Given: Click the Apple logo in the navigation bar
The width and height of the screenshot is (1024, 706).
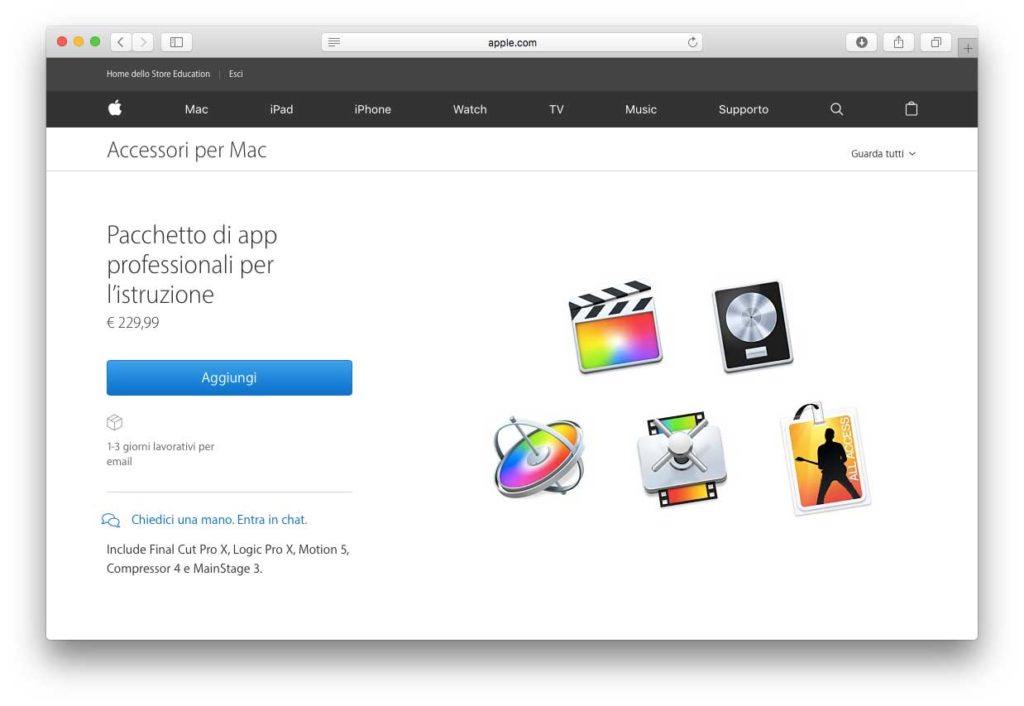Looking at the screenshot, I should 114,108.
